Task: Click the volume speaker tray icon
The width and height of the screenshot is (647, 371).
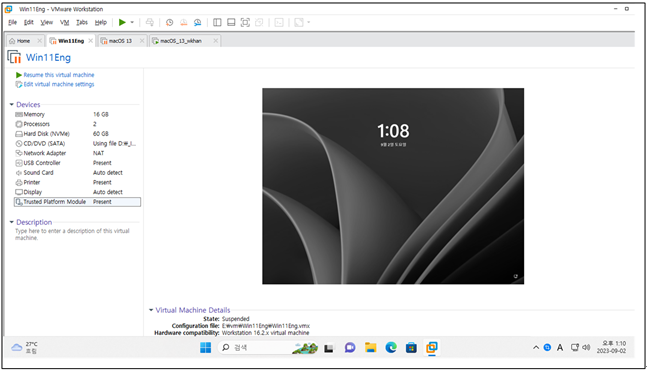Action: tap(586, 347)
